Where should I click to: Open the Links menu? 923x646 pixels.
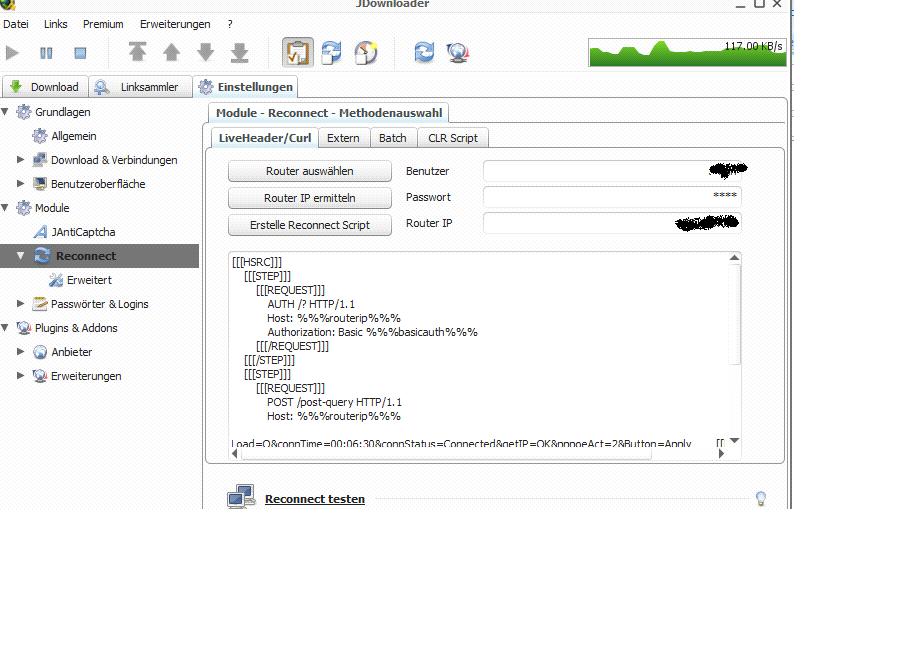[x=55, y=24]
